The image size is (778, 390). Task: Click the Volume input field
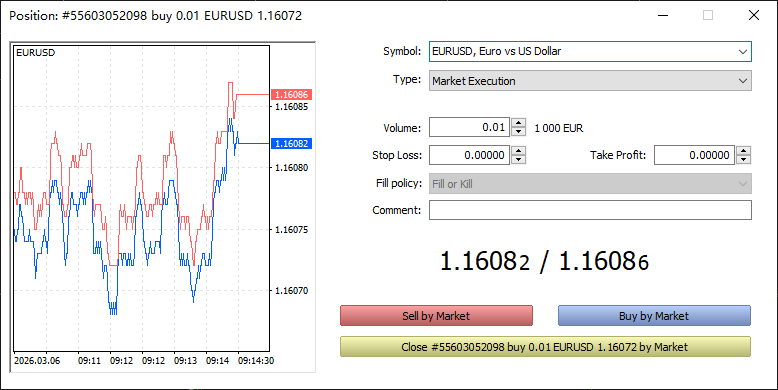click(x=469, y=128)
